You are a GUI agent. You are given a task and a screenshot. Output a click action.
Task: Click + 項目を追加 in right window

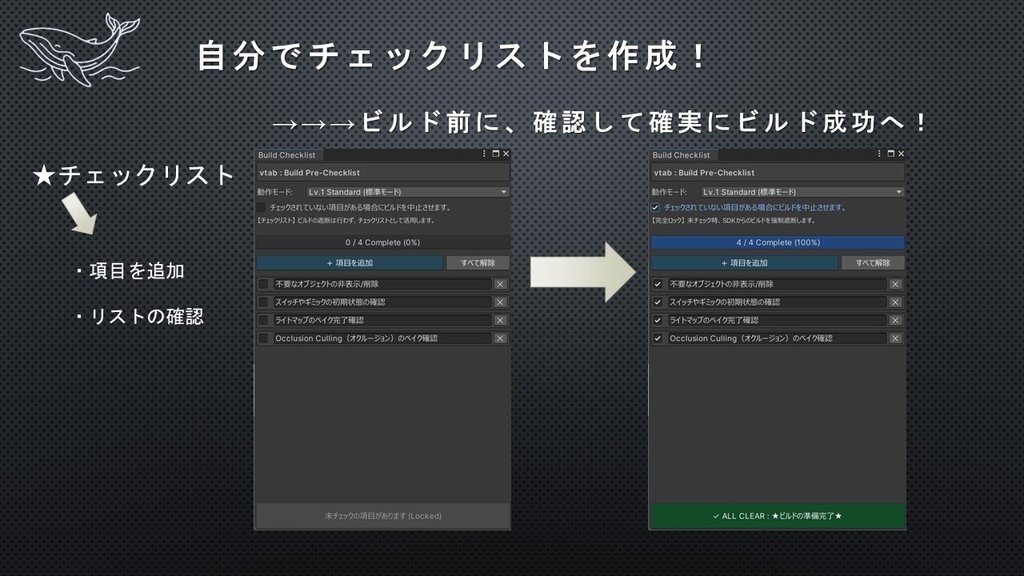(744, 263)
